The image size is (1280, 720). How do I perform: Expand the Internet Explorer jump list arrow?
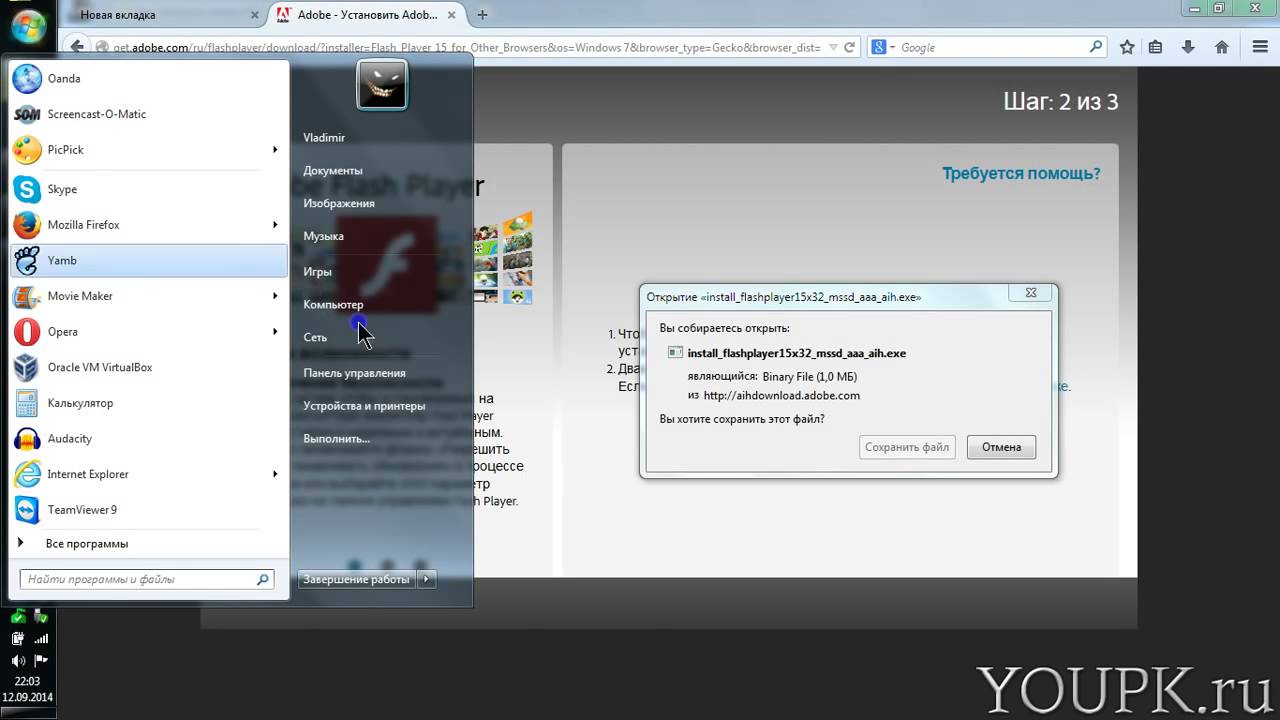click(275, 474)
